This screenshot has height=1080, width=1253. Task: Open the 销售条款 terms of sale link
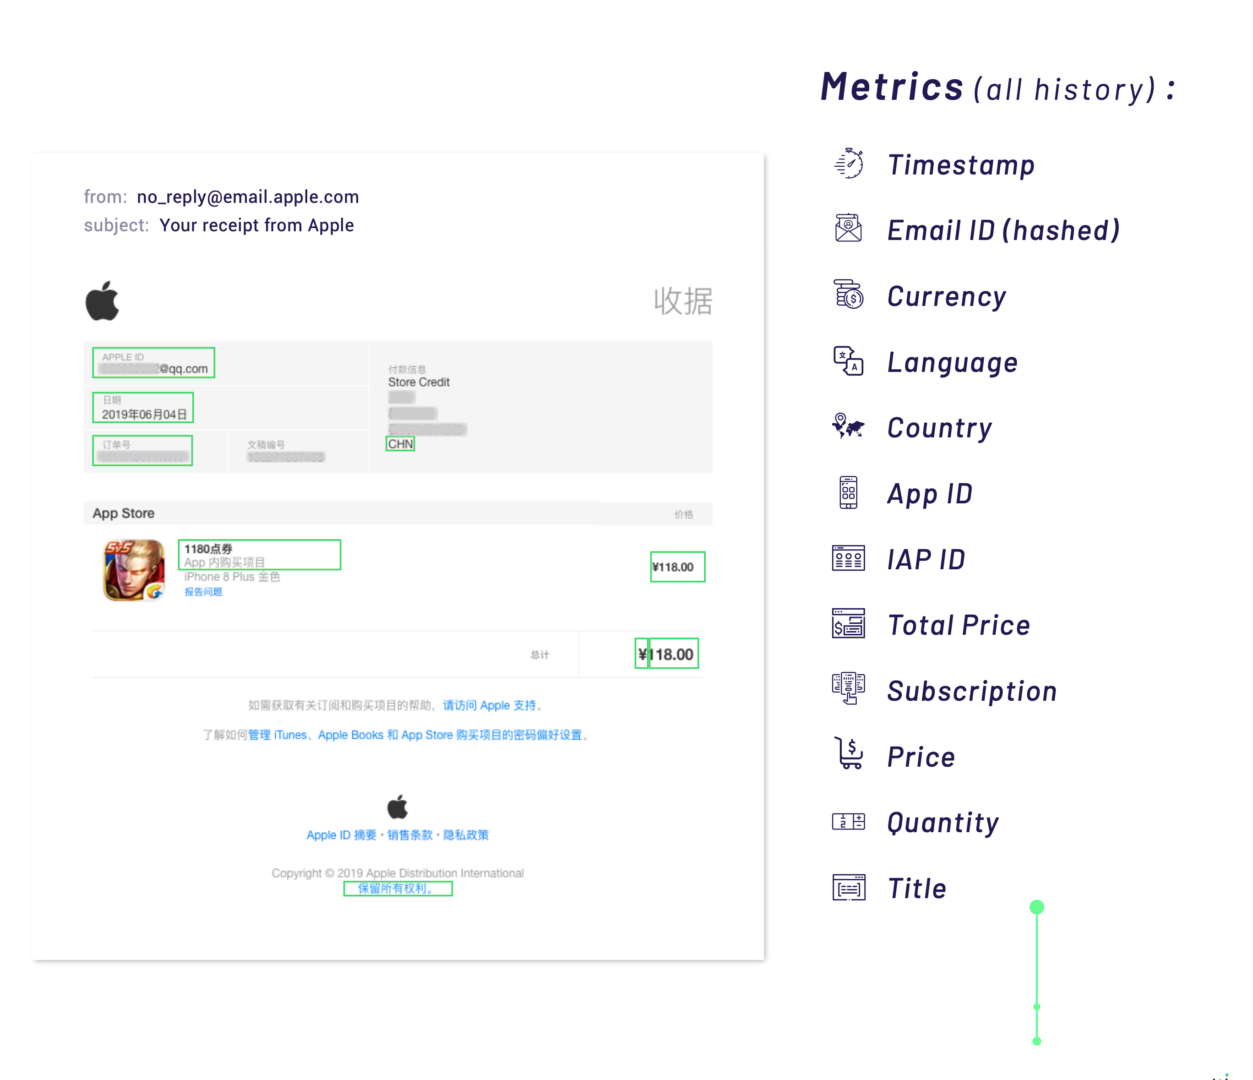[x=410, y=835]
